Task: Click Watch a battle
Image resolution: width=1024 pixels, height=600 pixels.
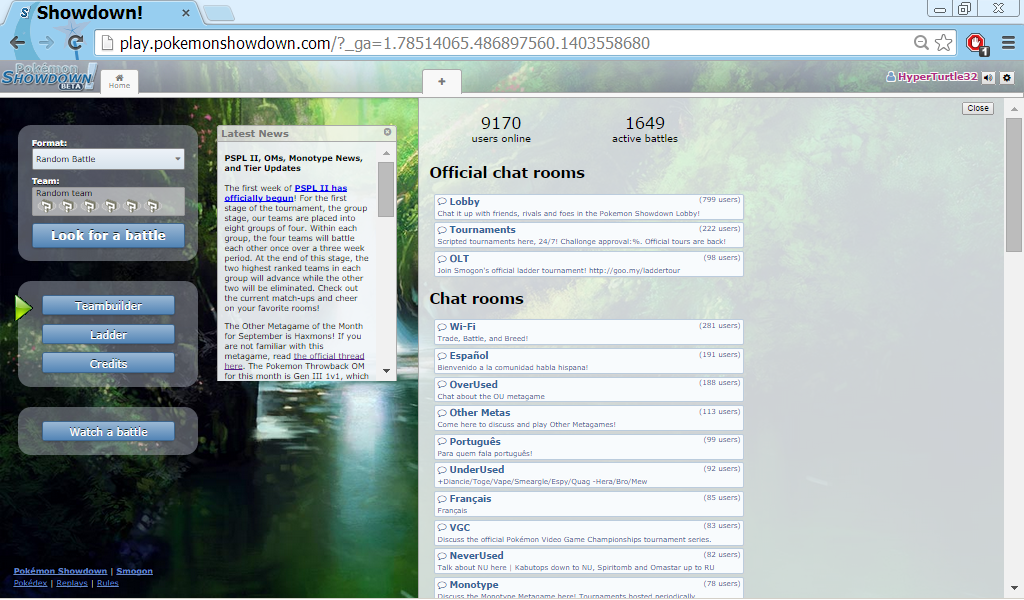Action: tap(108, 432)
